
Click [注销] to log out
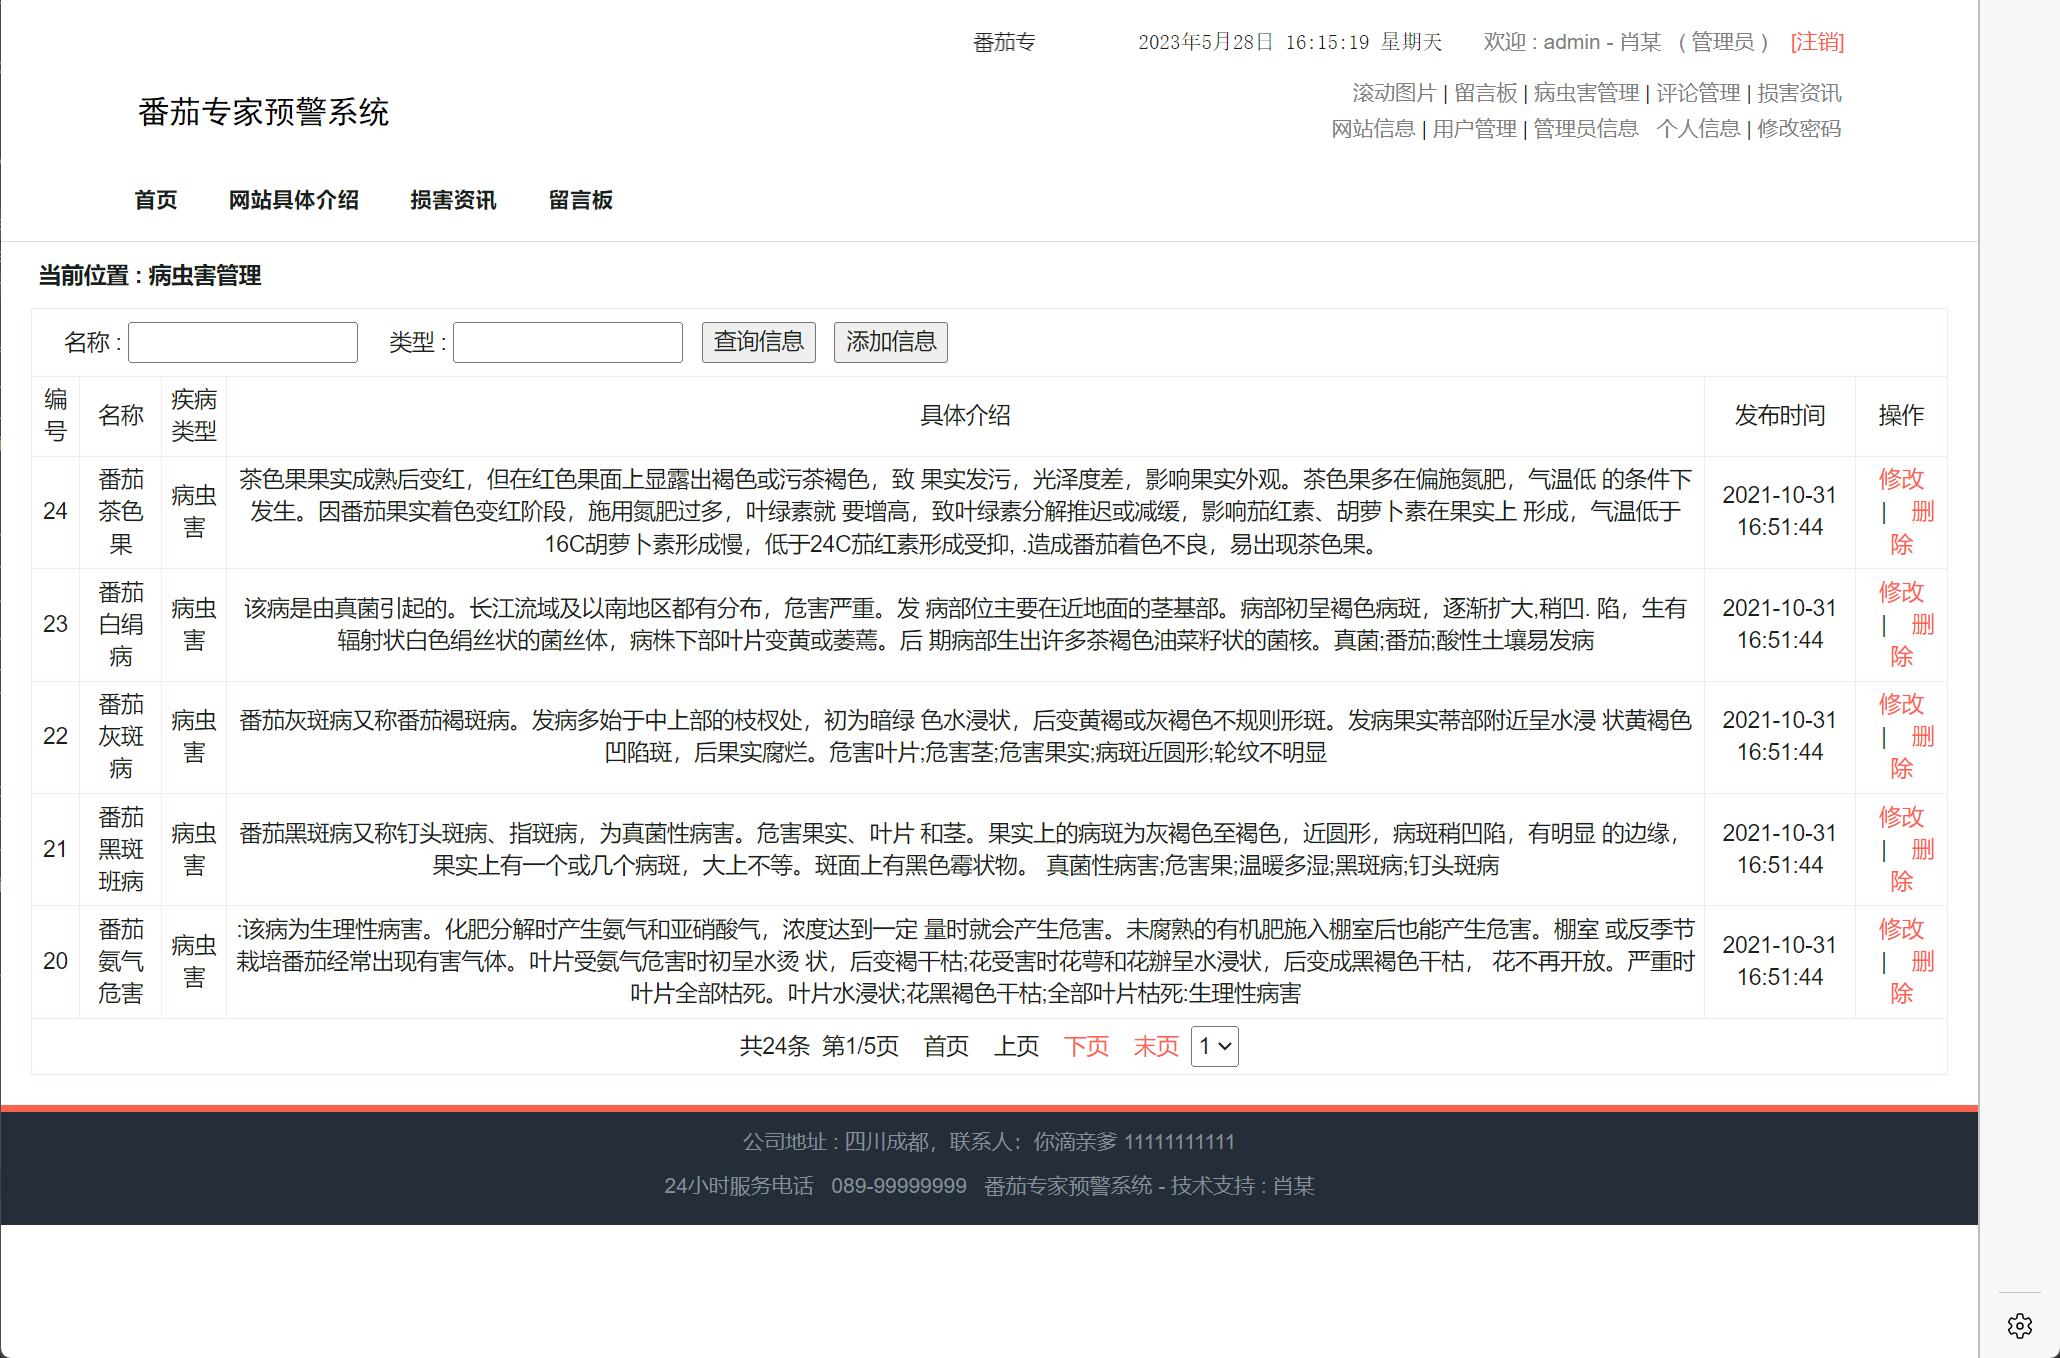(x=1816, y=42)
